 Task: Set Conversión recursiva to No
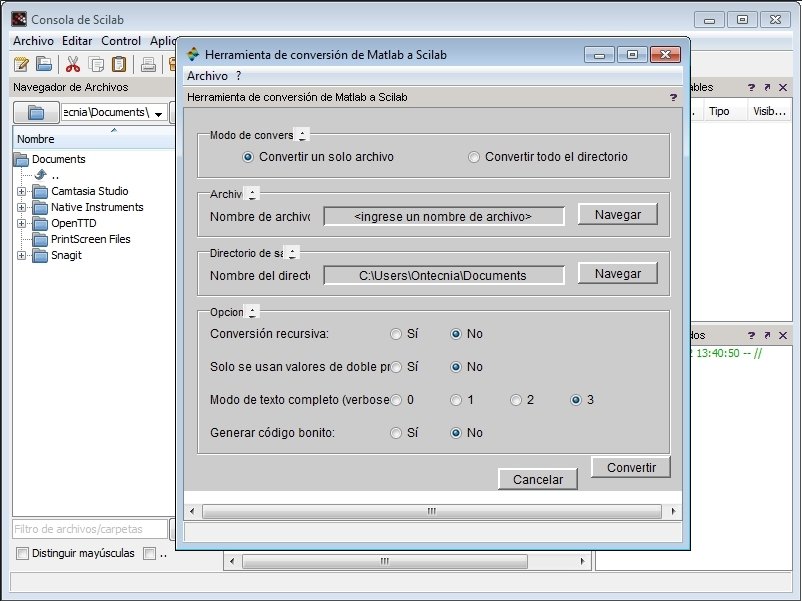coord(456,334)
